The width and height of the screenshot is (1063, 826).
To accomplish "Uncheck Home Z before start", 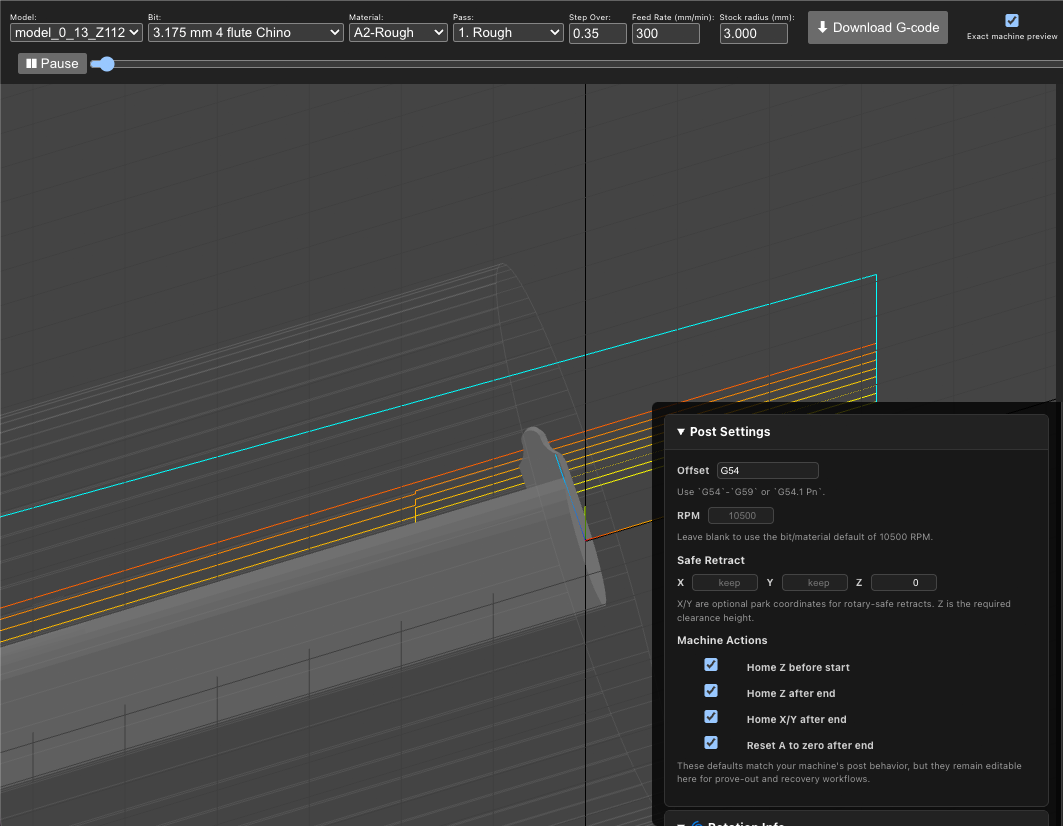I will pyautogui.click(x=711, y=665).
